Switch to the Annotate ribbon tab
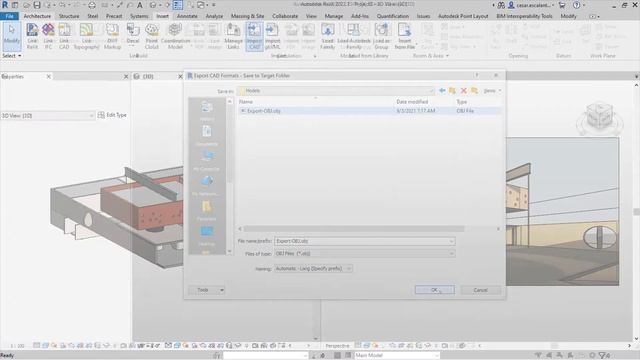 click(x=187, y=16)
